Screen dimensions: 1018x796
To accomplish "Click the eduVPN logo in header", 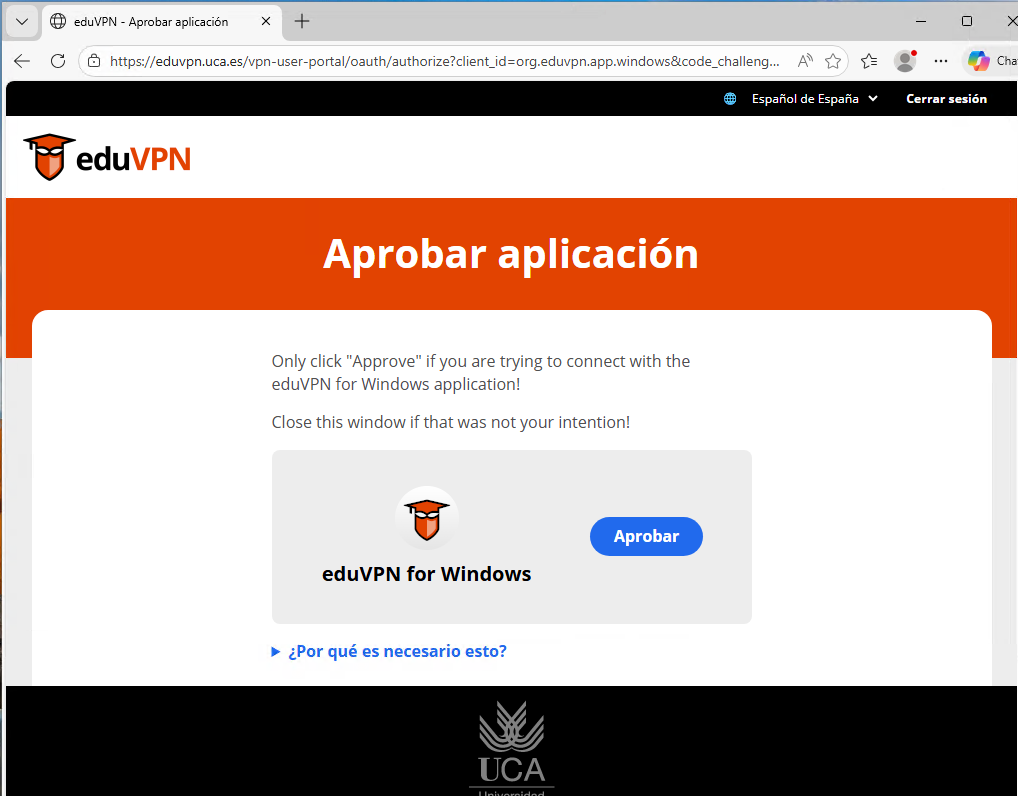I will click(108, 157).
